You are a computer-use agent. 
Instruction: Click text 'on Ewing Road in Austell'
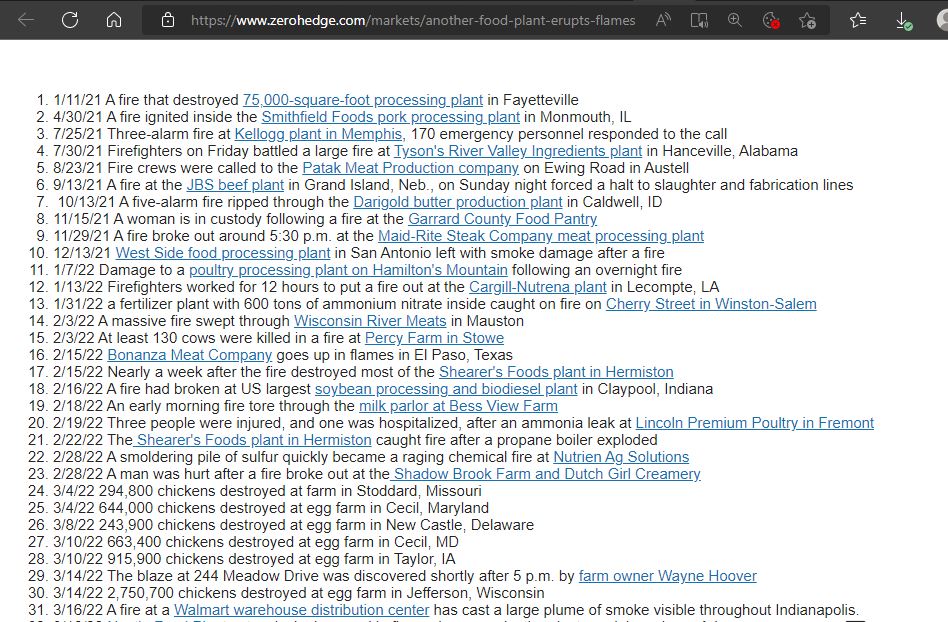click(x=606, y=167)
